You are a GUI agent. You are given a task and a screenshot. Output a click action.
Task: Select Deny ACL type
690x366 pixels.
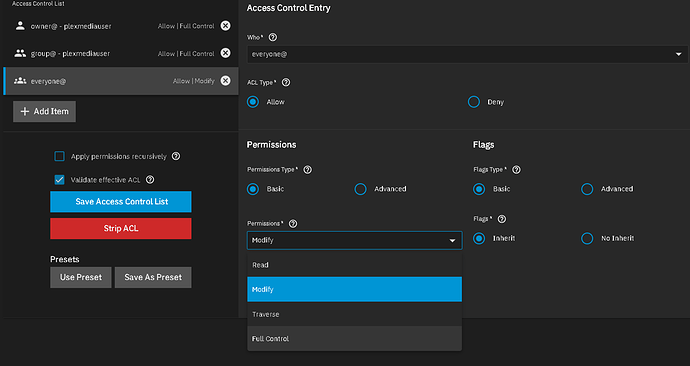473,102
